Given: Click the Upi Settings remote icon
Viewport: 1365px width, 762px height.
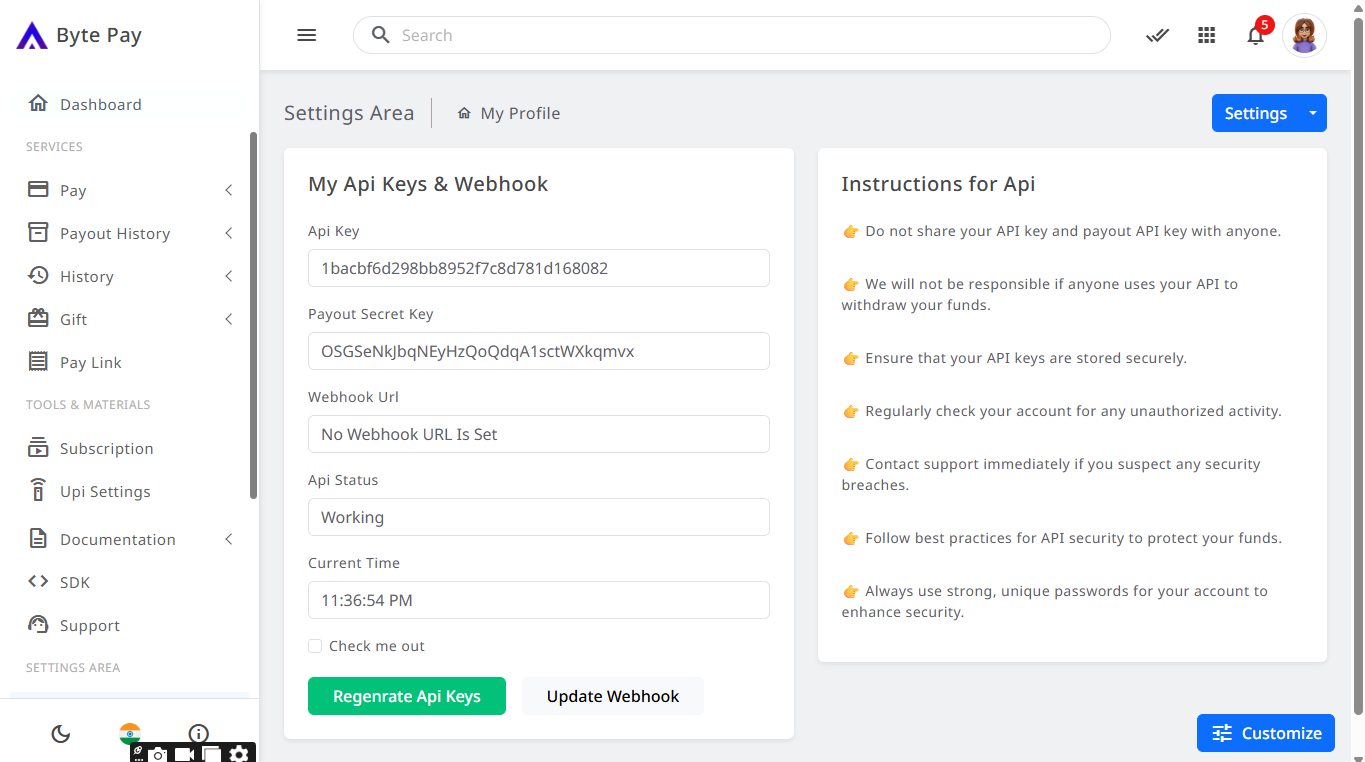Looking at the screenshot, I should tap(38, 490).
